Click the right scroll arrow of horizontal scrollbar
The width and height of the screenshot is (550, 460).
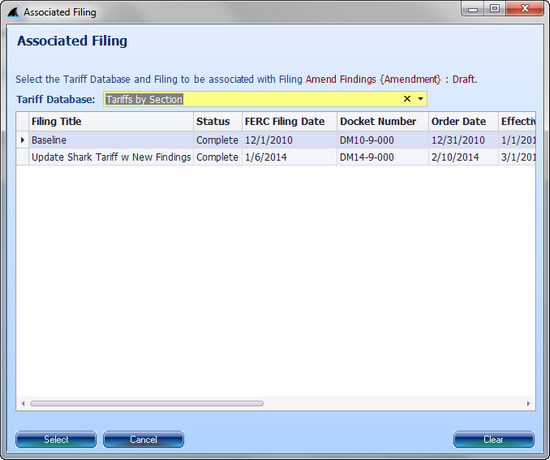coord(528,404)
